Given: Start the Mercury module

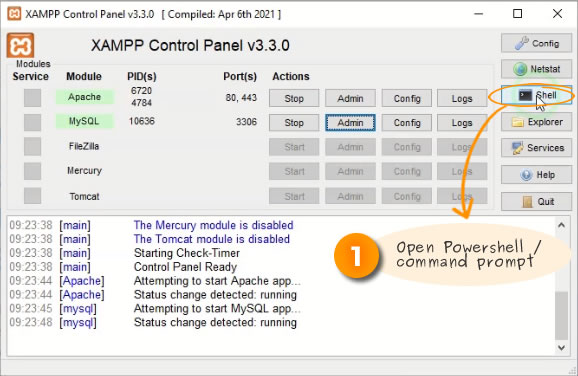Looking at the screenshot, I should 294,171.
